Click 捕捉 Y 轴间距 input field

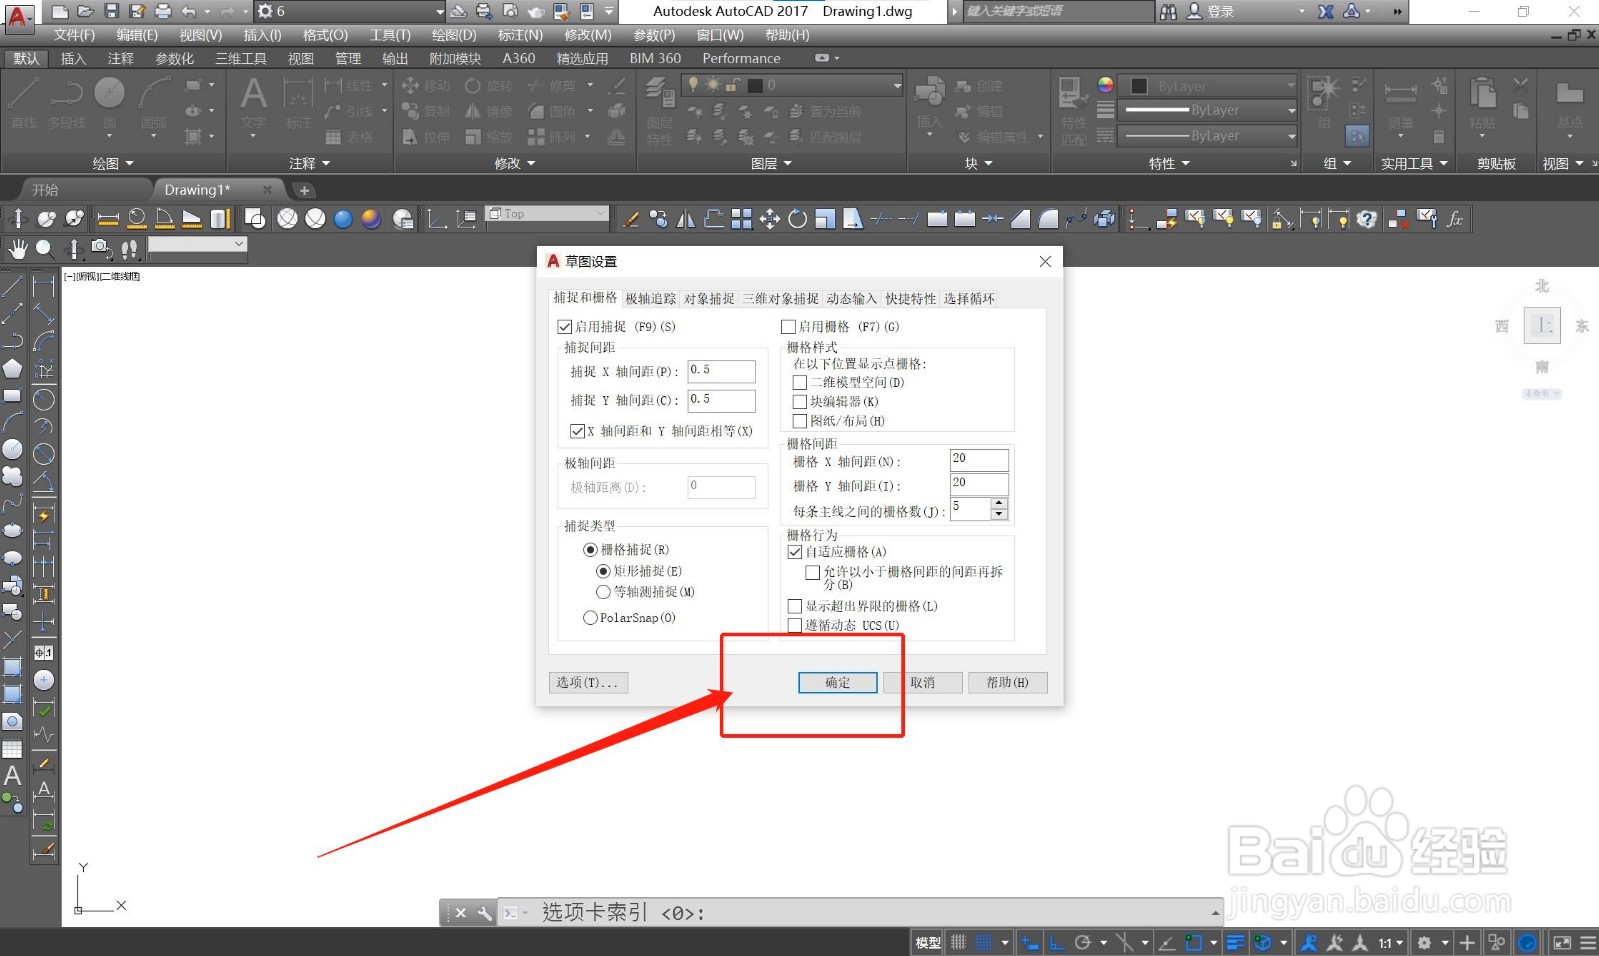tap(721, 400)
